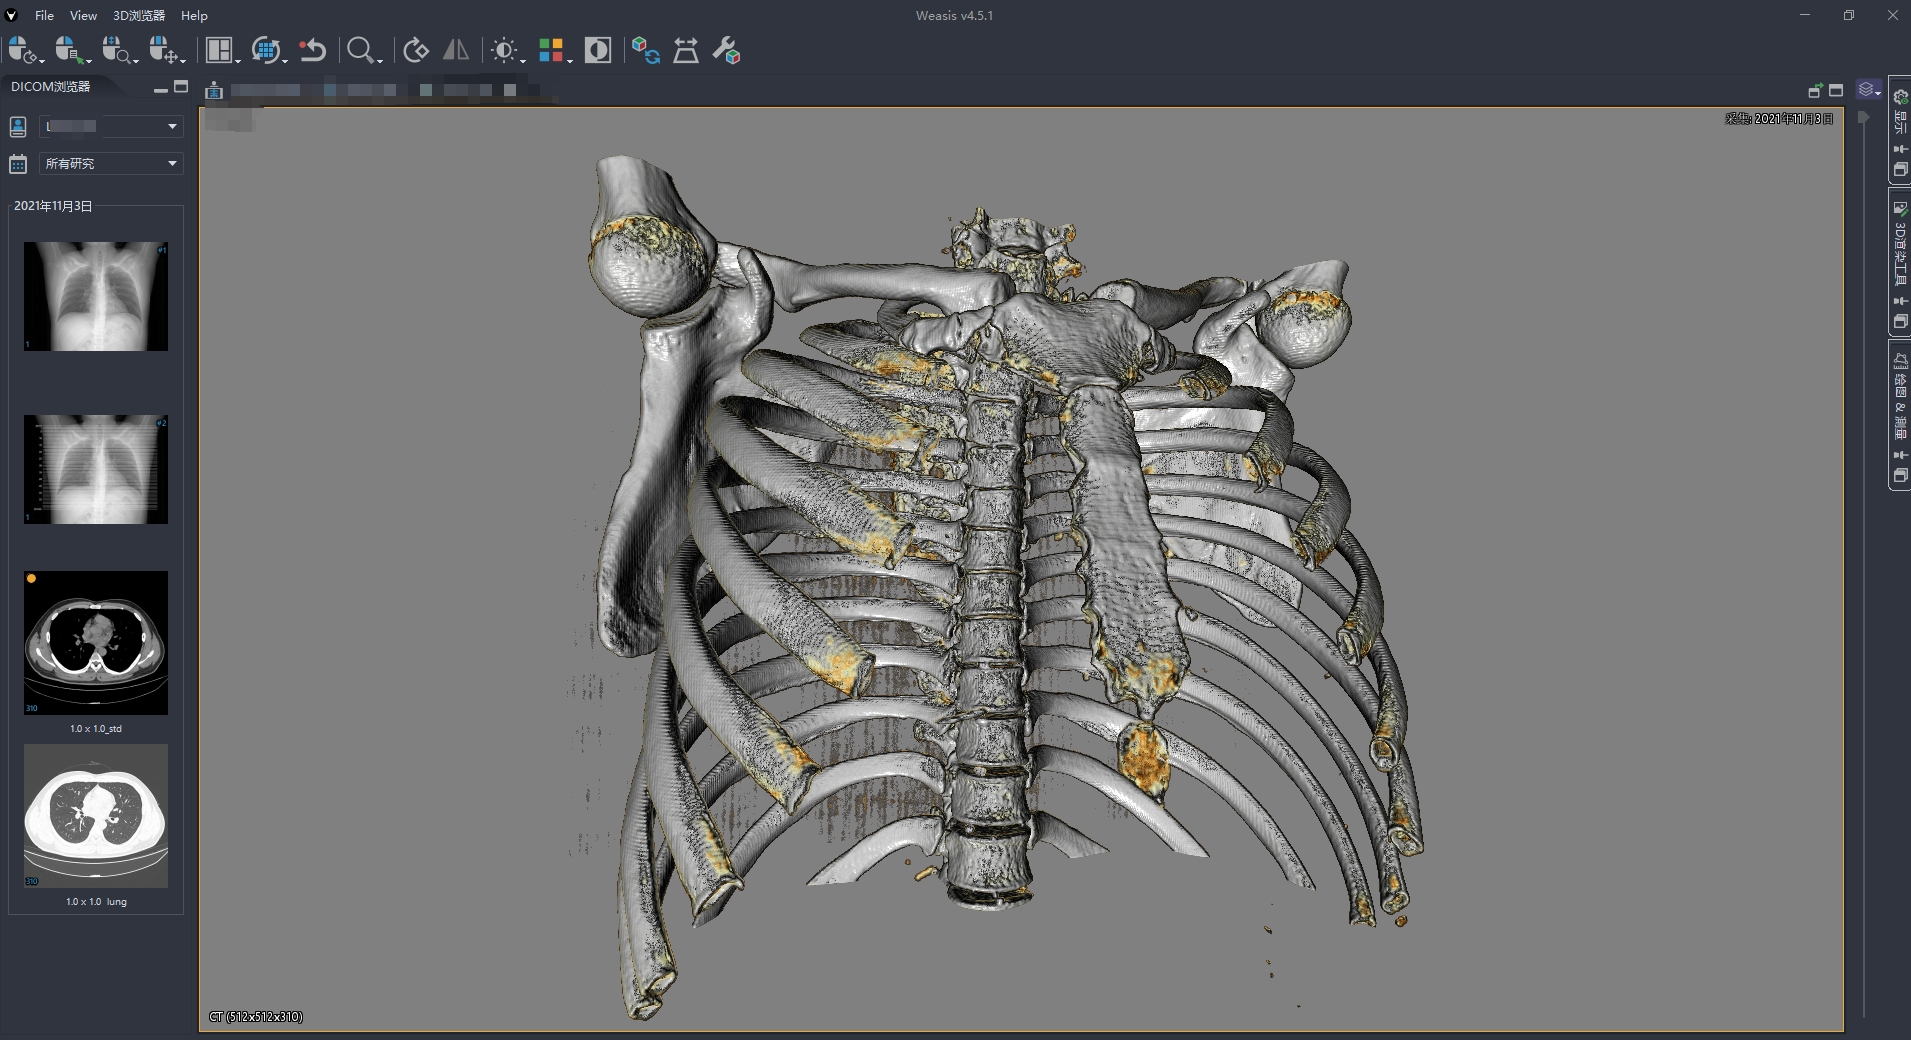Open the layers tools dropdown
1911x1040 pixels.
(x=1869, y=90)
